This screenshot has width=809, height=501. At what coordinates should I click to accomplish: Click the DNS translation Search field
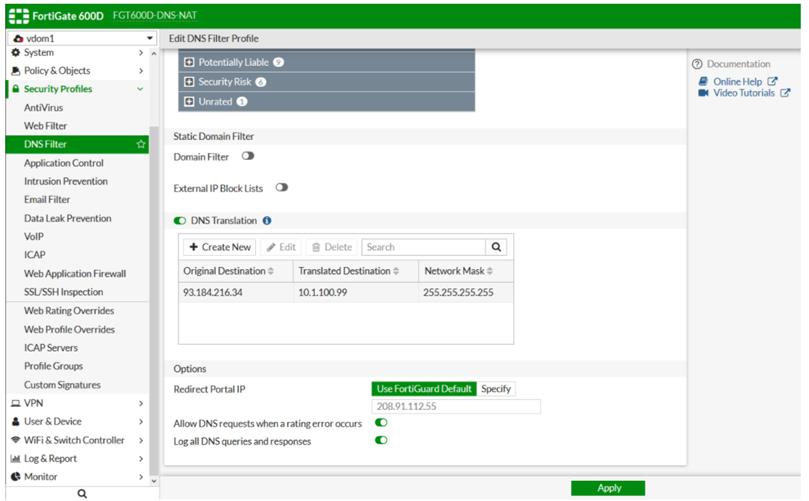[424, 247]
